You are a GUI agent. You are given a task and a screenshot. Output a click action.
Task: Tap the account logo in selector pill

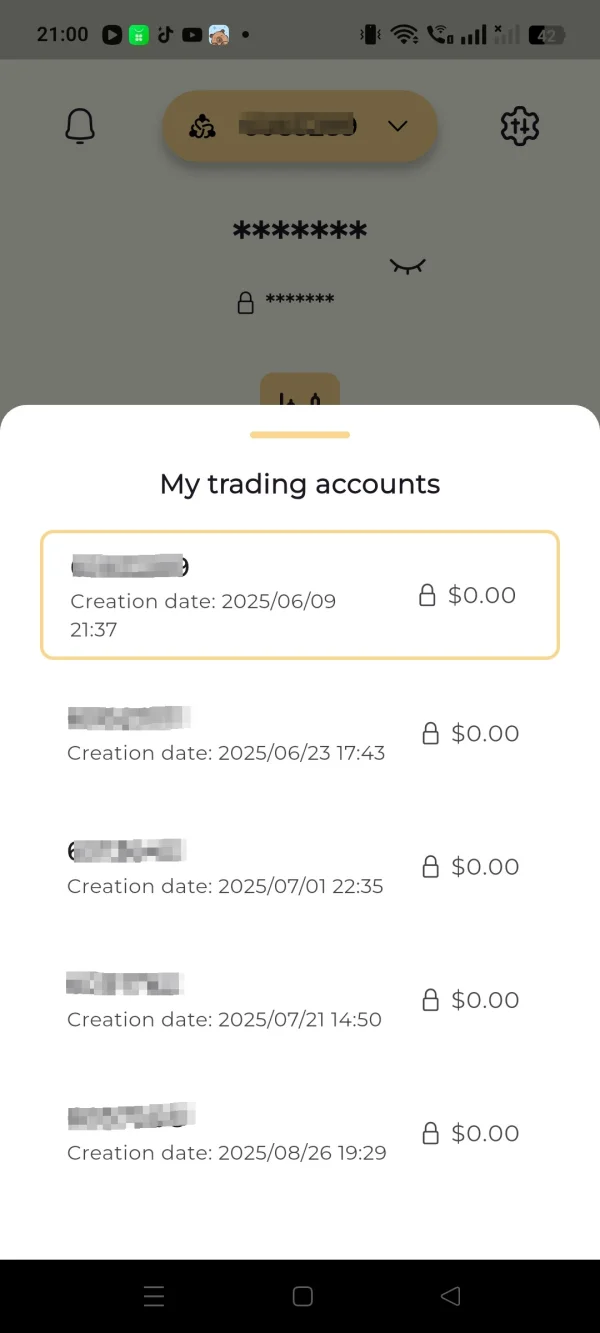(203, 127)
